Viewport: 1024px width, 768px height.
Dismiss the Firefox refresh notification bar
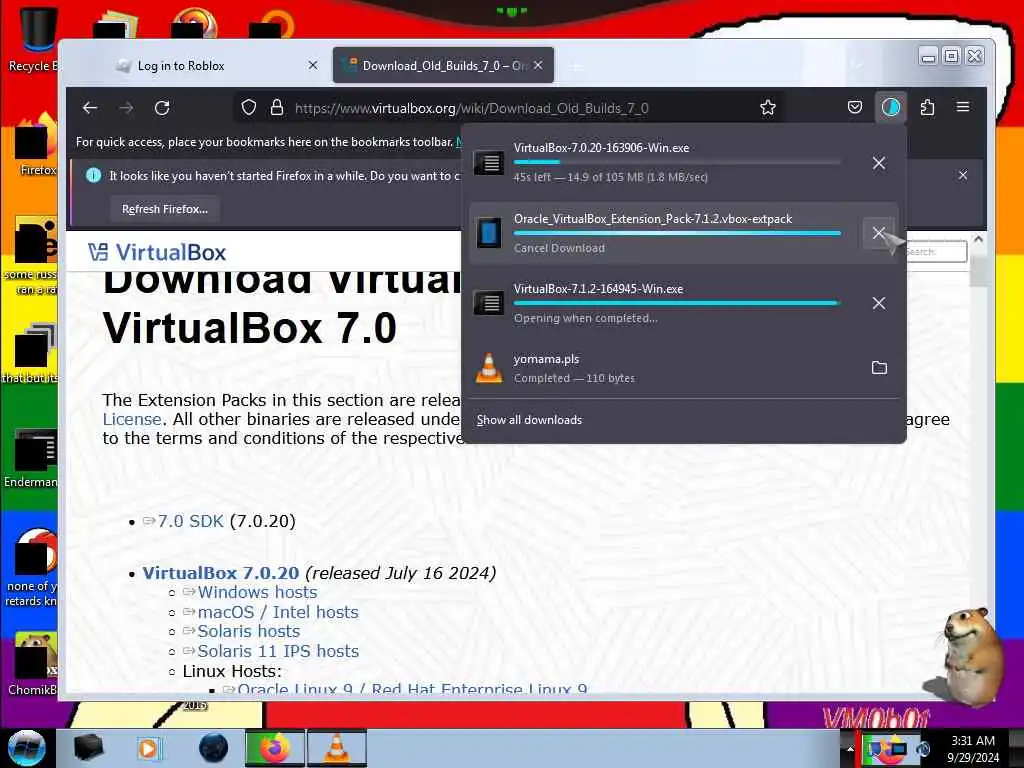tap(963, 175)
